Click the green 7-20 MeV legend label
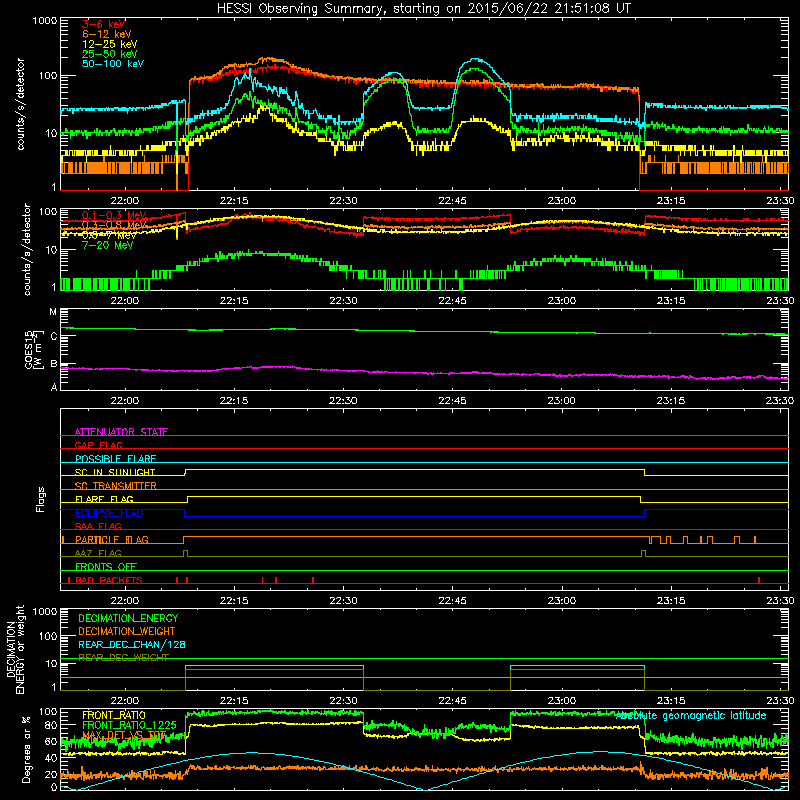This screenshot has width=800, height=800. click(x=108, y=245)
